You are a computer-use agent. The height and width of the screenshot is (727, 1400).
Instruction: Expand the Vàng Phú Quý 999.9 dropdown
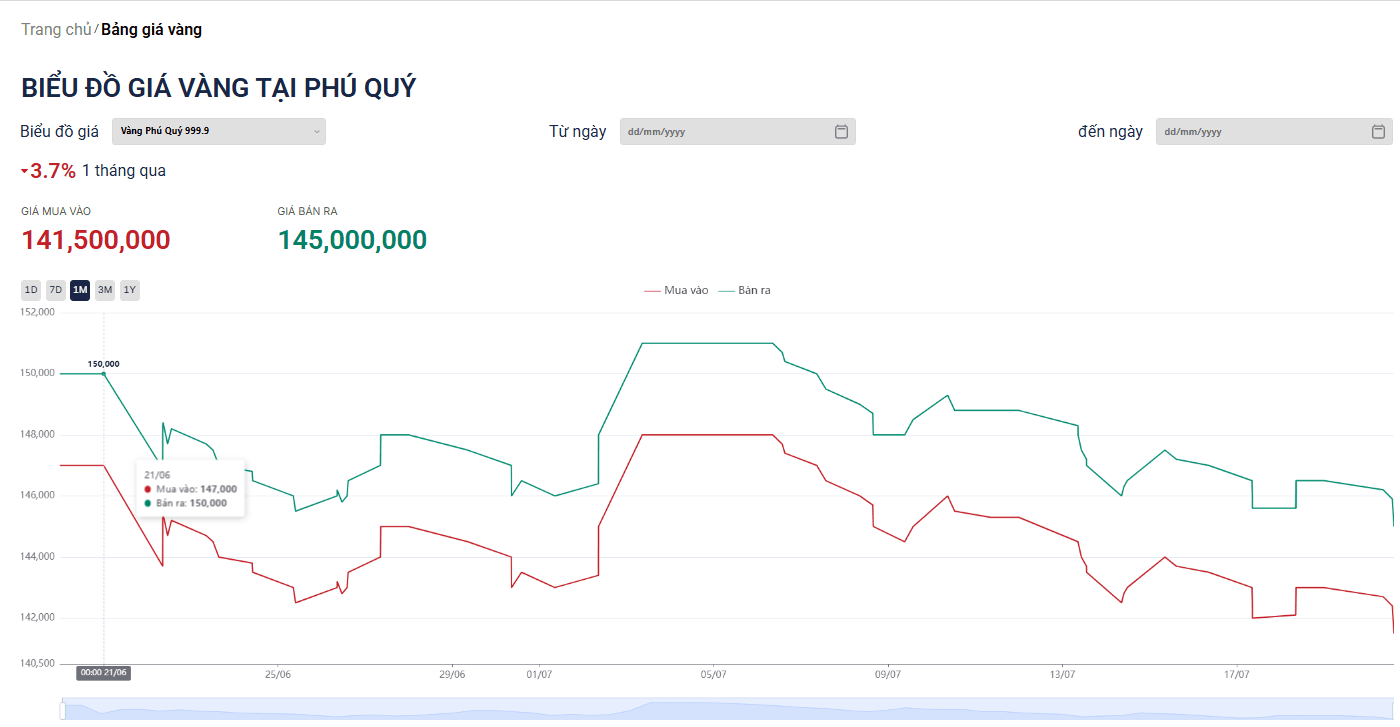click(x=219, y=131)
